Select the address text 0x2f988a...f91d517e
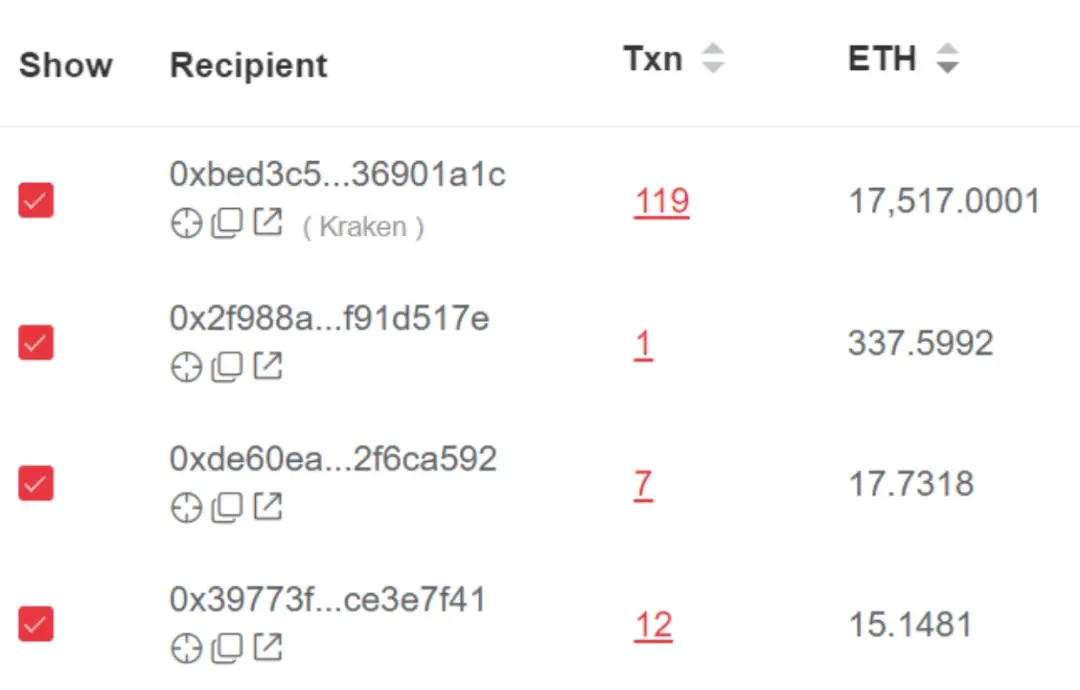The image size is (1080, 690). point(329,319)
